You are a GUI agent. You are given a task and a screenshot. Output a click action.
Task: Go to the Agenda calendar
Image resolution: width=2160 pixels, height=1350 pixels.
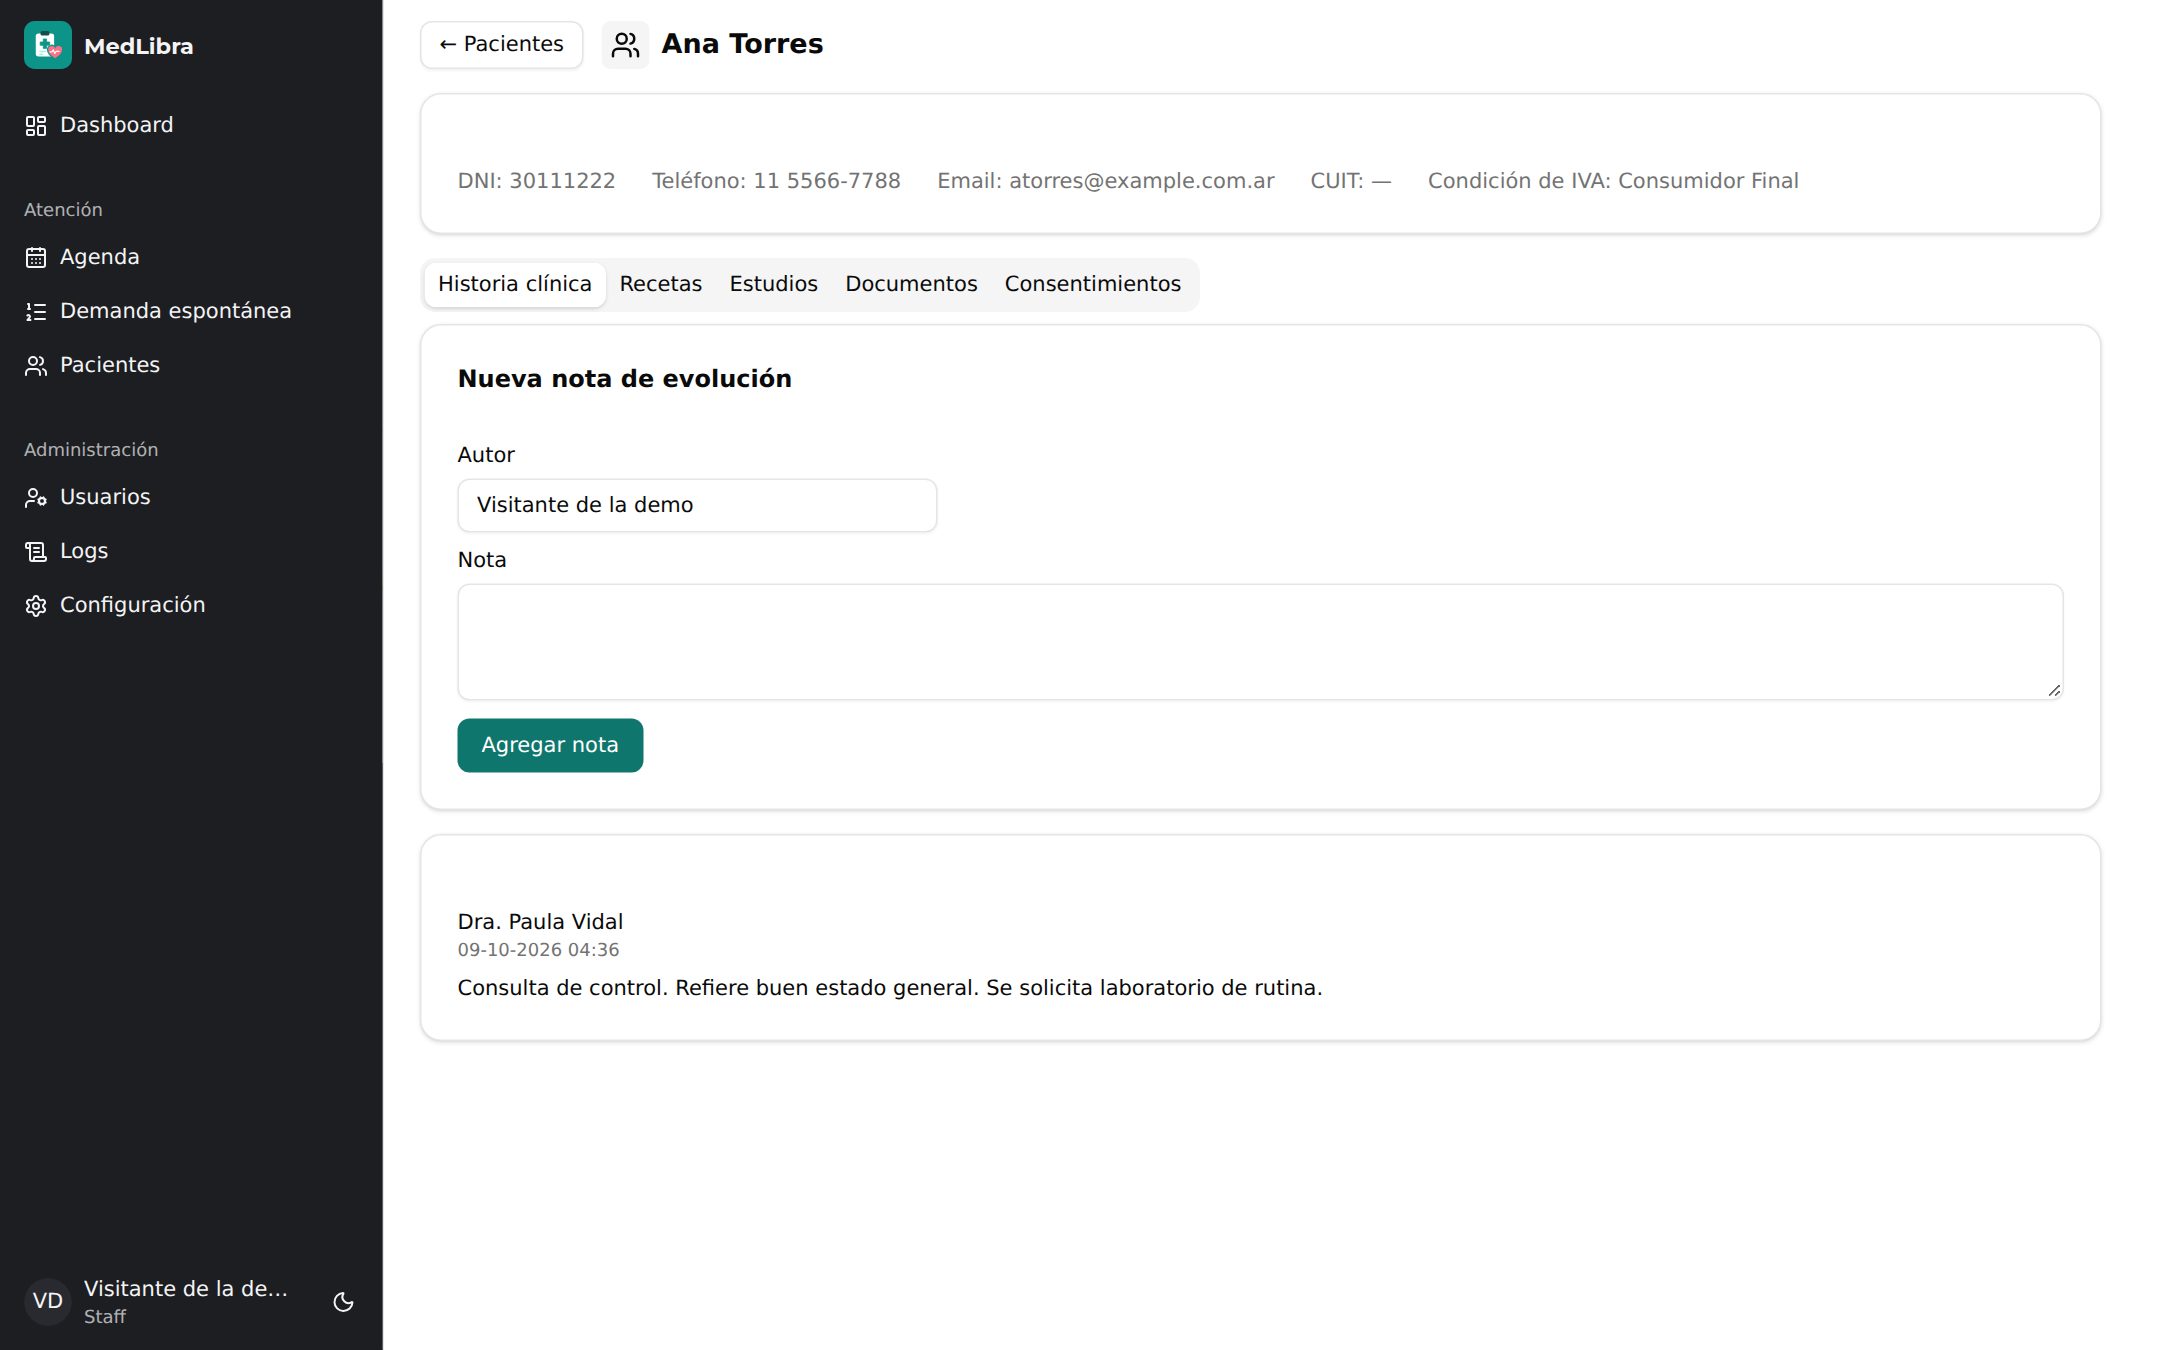coord(190,257)
